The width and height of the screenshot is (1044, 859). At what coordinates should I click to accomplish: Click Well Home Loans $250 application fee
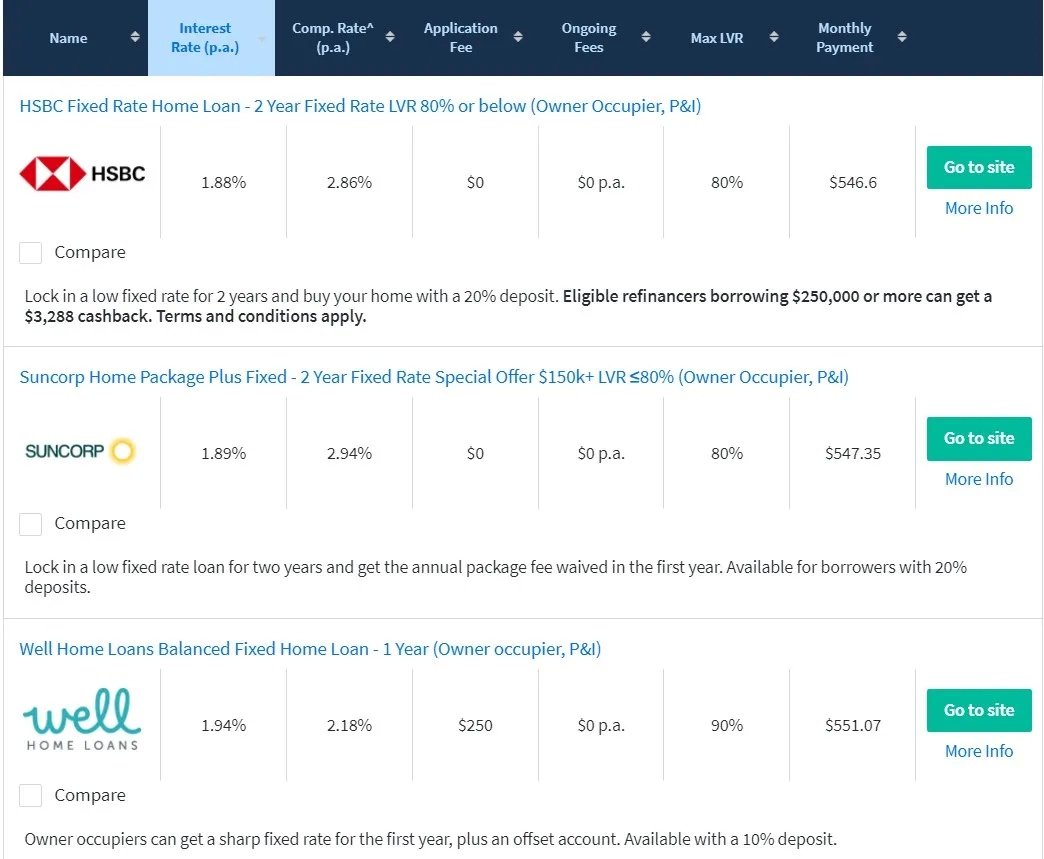(475, 725)
